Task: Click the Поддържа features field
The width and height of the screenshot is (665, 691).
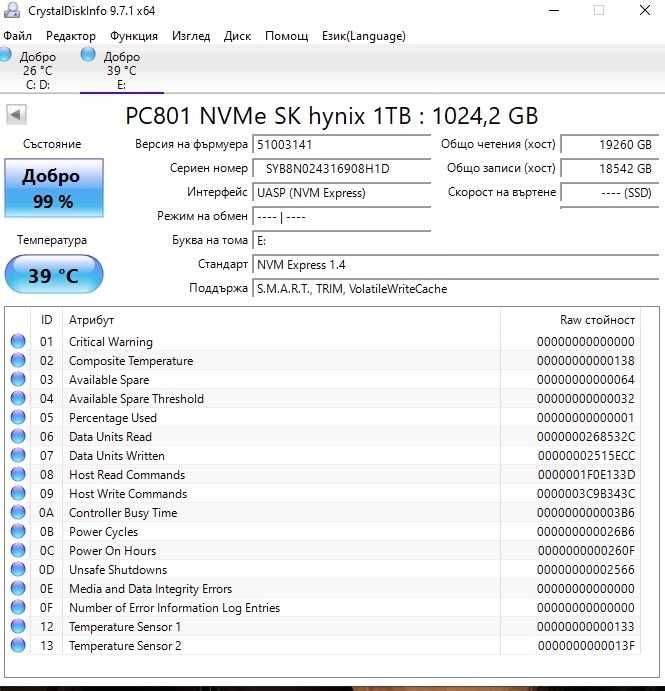Action: click(x=456, y=289)
